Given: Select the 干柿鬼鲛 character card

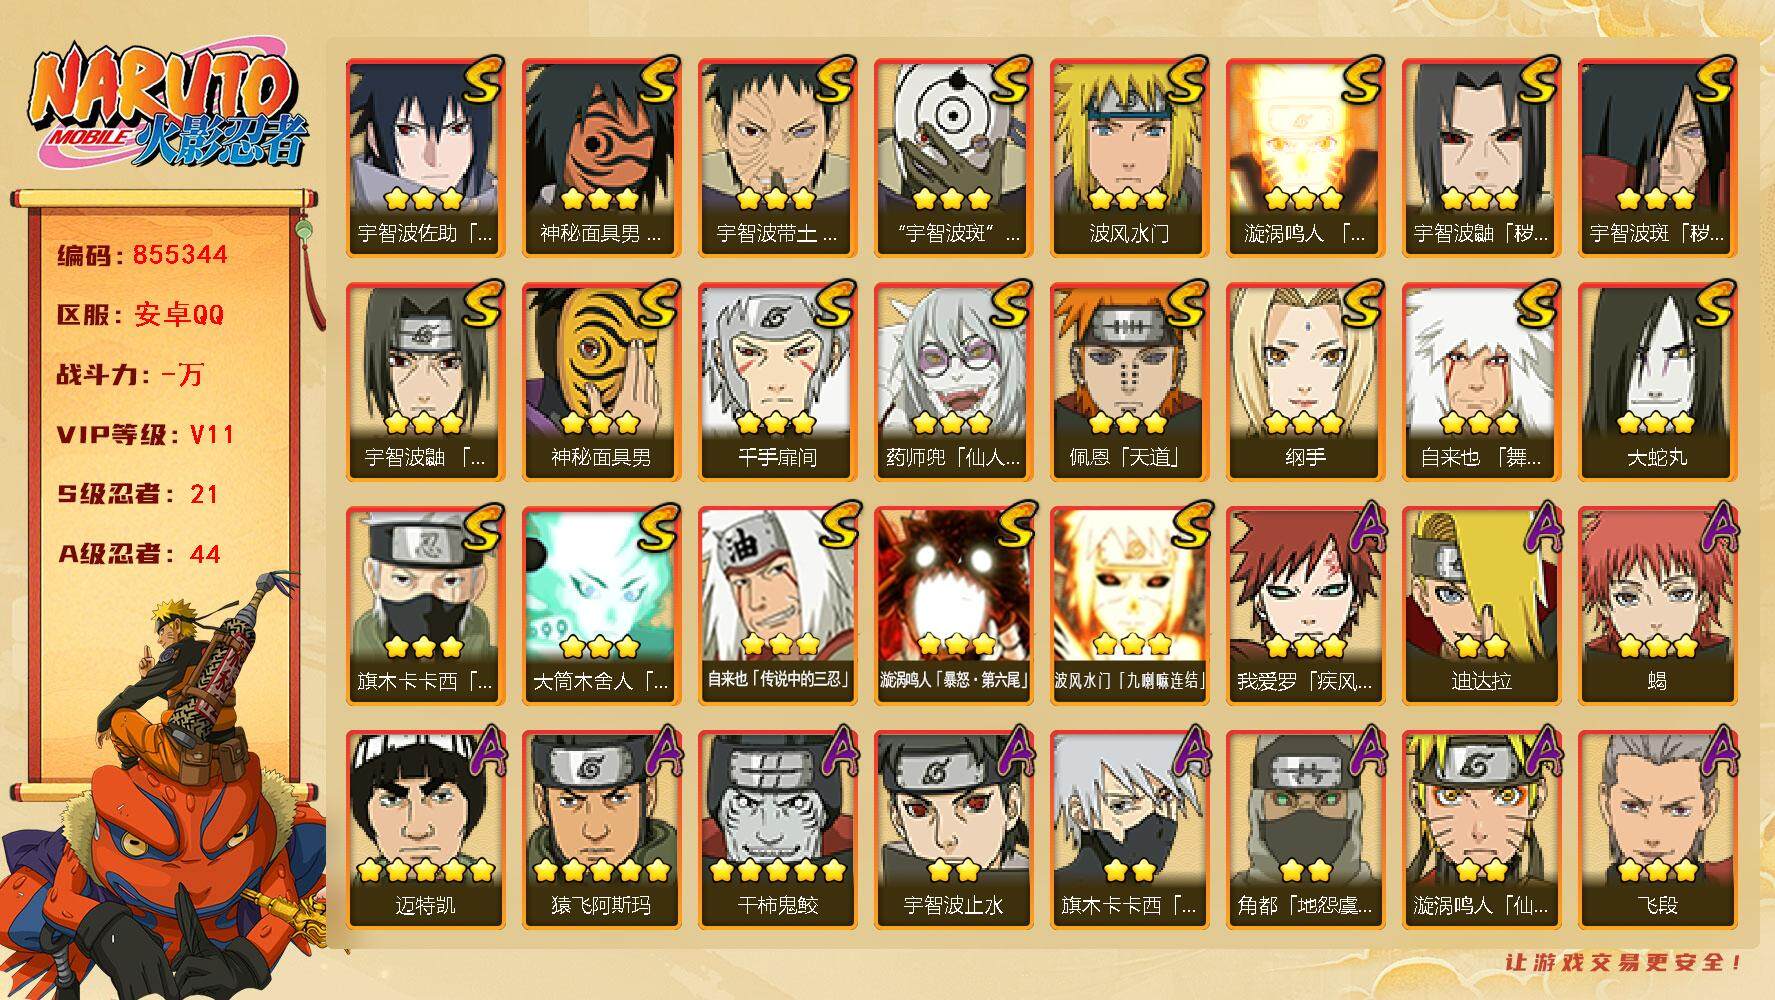Looking at the screenshot, I should click(x=777, y=829).
